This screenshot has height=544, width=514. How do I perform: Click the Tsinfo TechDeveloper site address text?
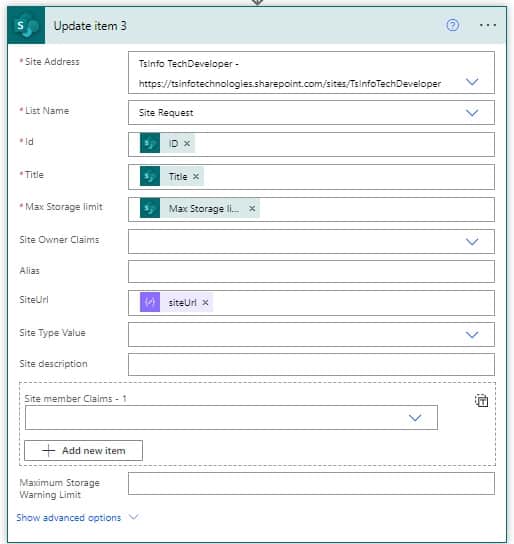(x=189, y=64)
